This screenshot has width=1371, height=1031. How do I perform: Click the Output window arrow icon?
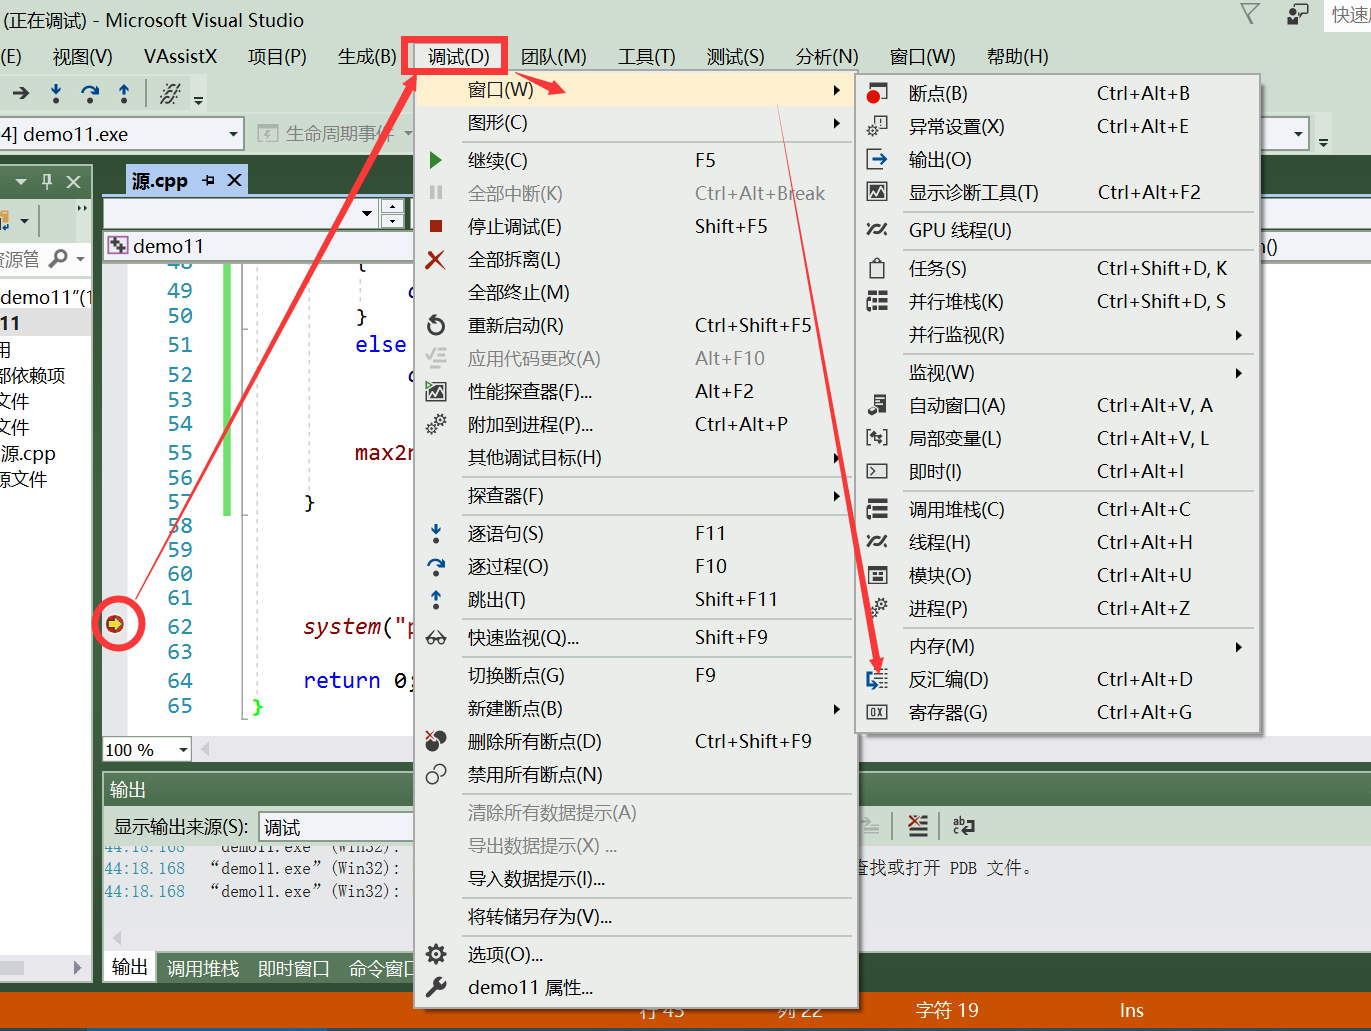tap(876, 159)
